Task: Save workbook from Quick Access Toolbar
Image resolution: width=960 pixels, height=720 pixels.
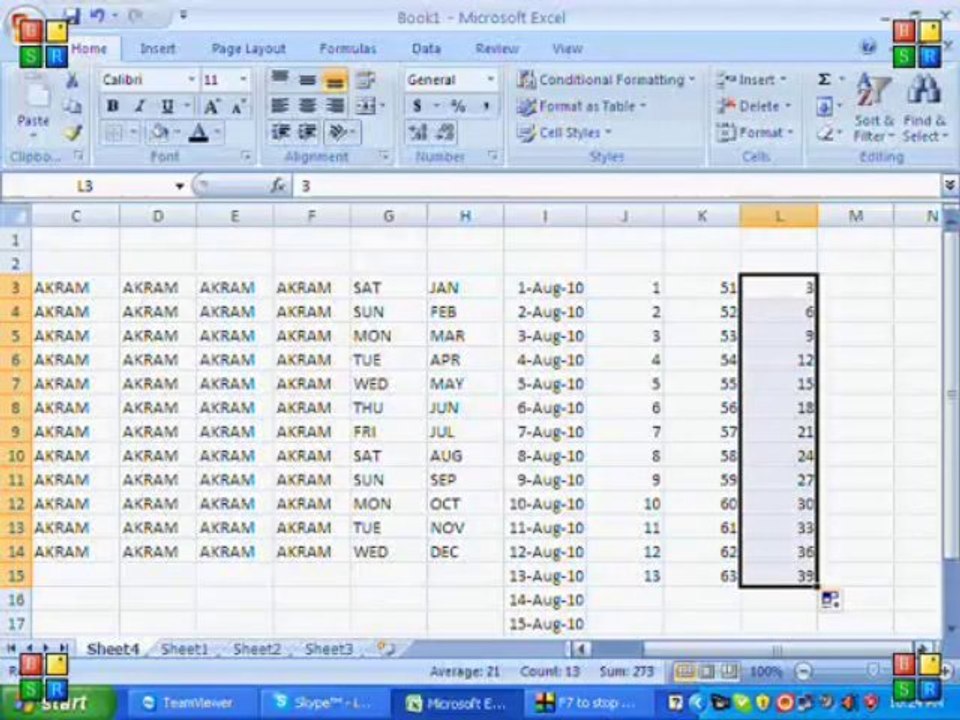Action: pos(72,17)
